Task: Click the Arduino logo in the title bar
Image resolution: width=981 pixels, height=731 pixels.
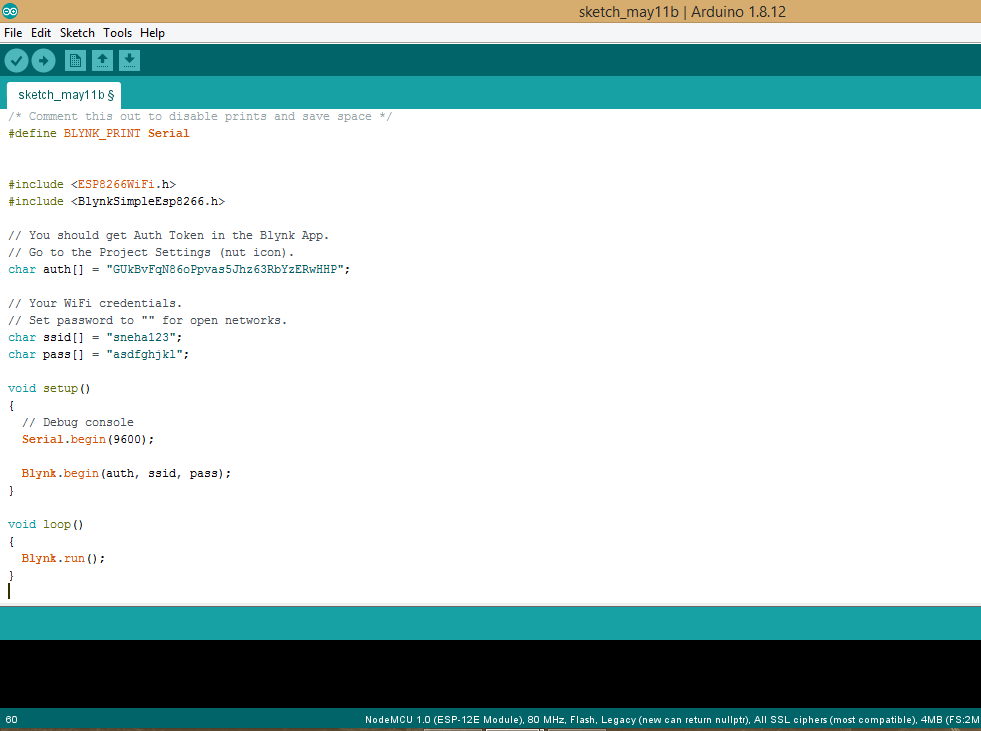Action: 10,11
